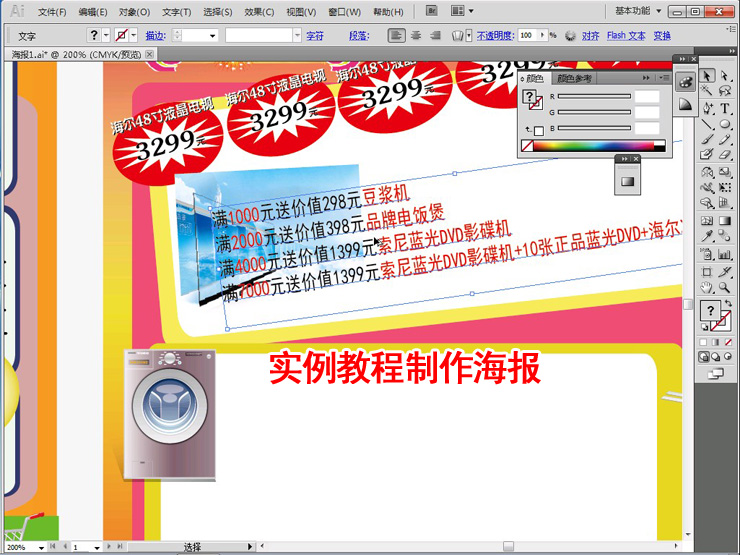Toggle center paragraph alignment

pyautogui.click(x=416, y=35)
